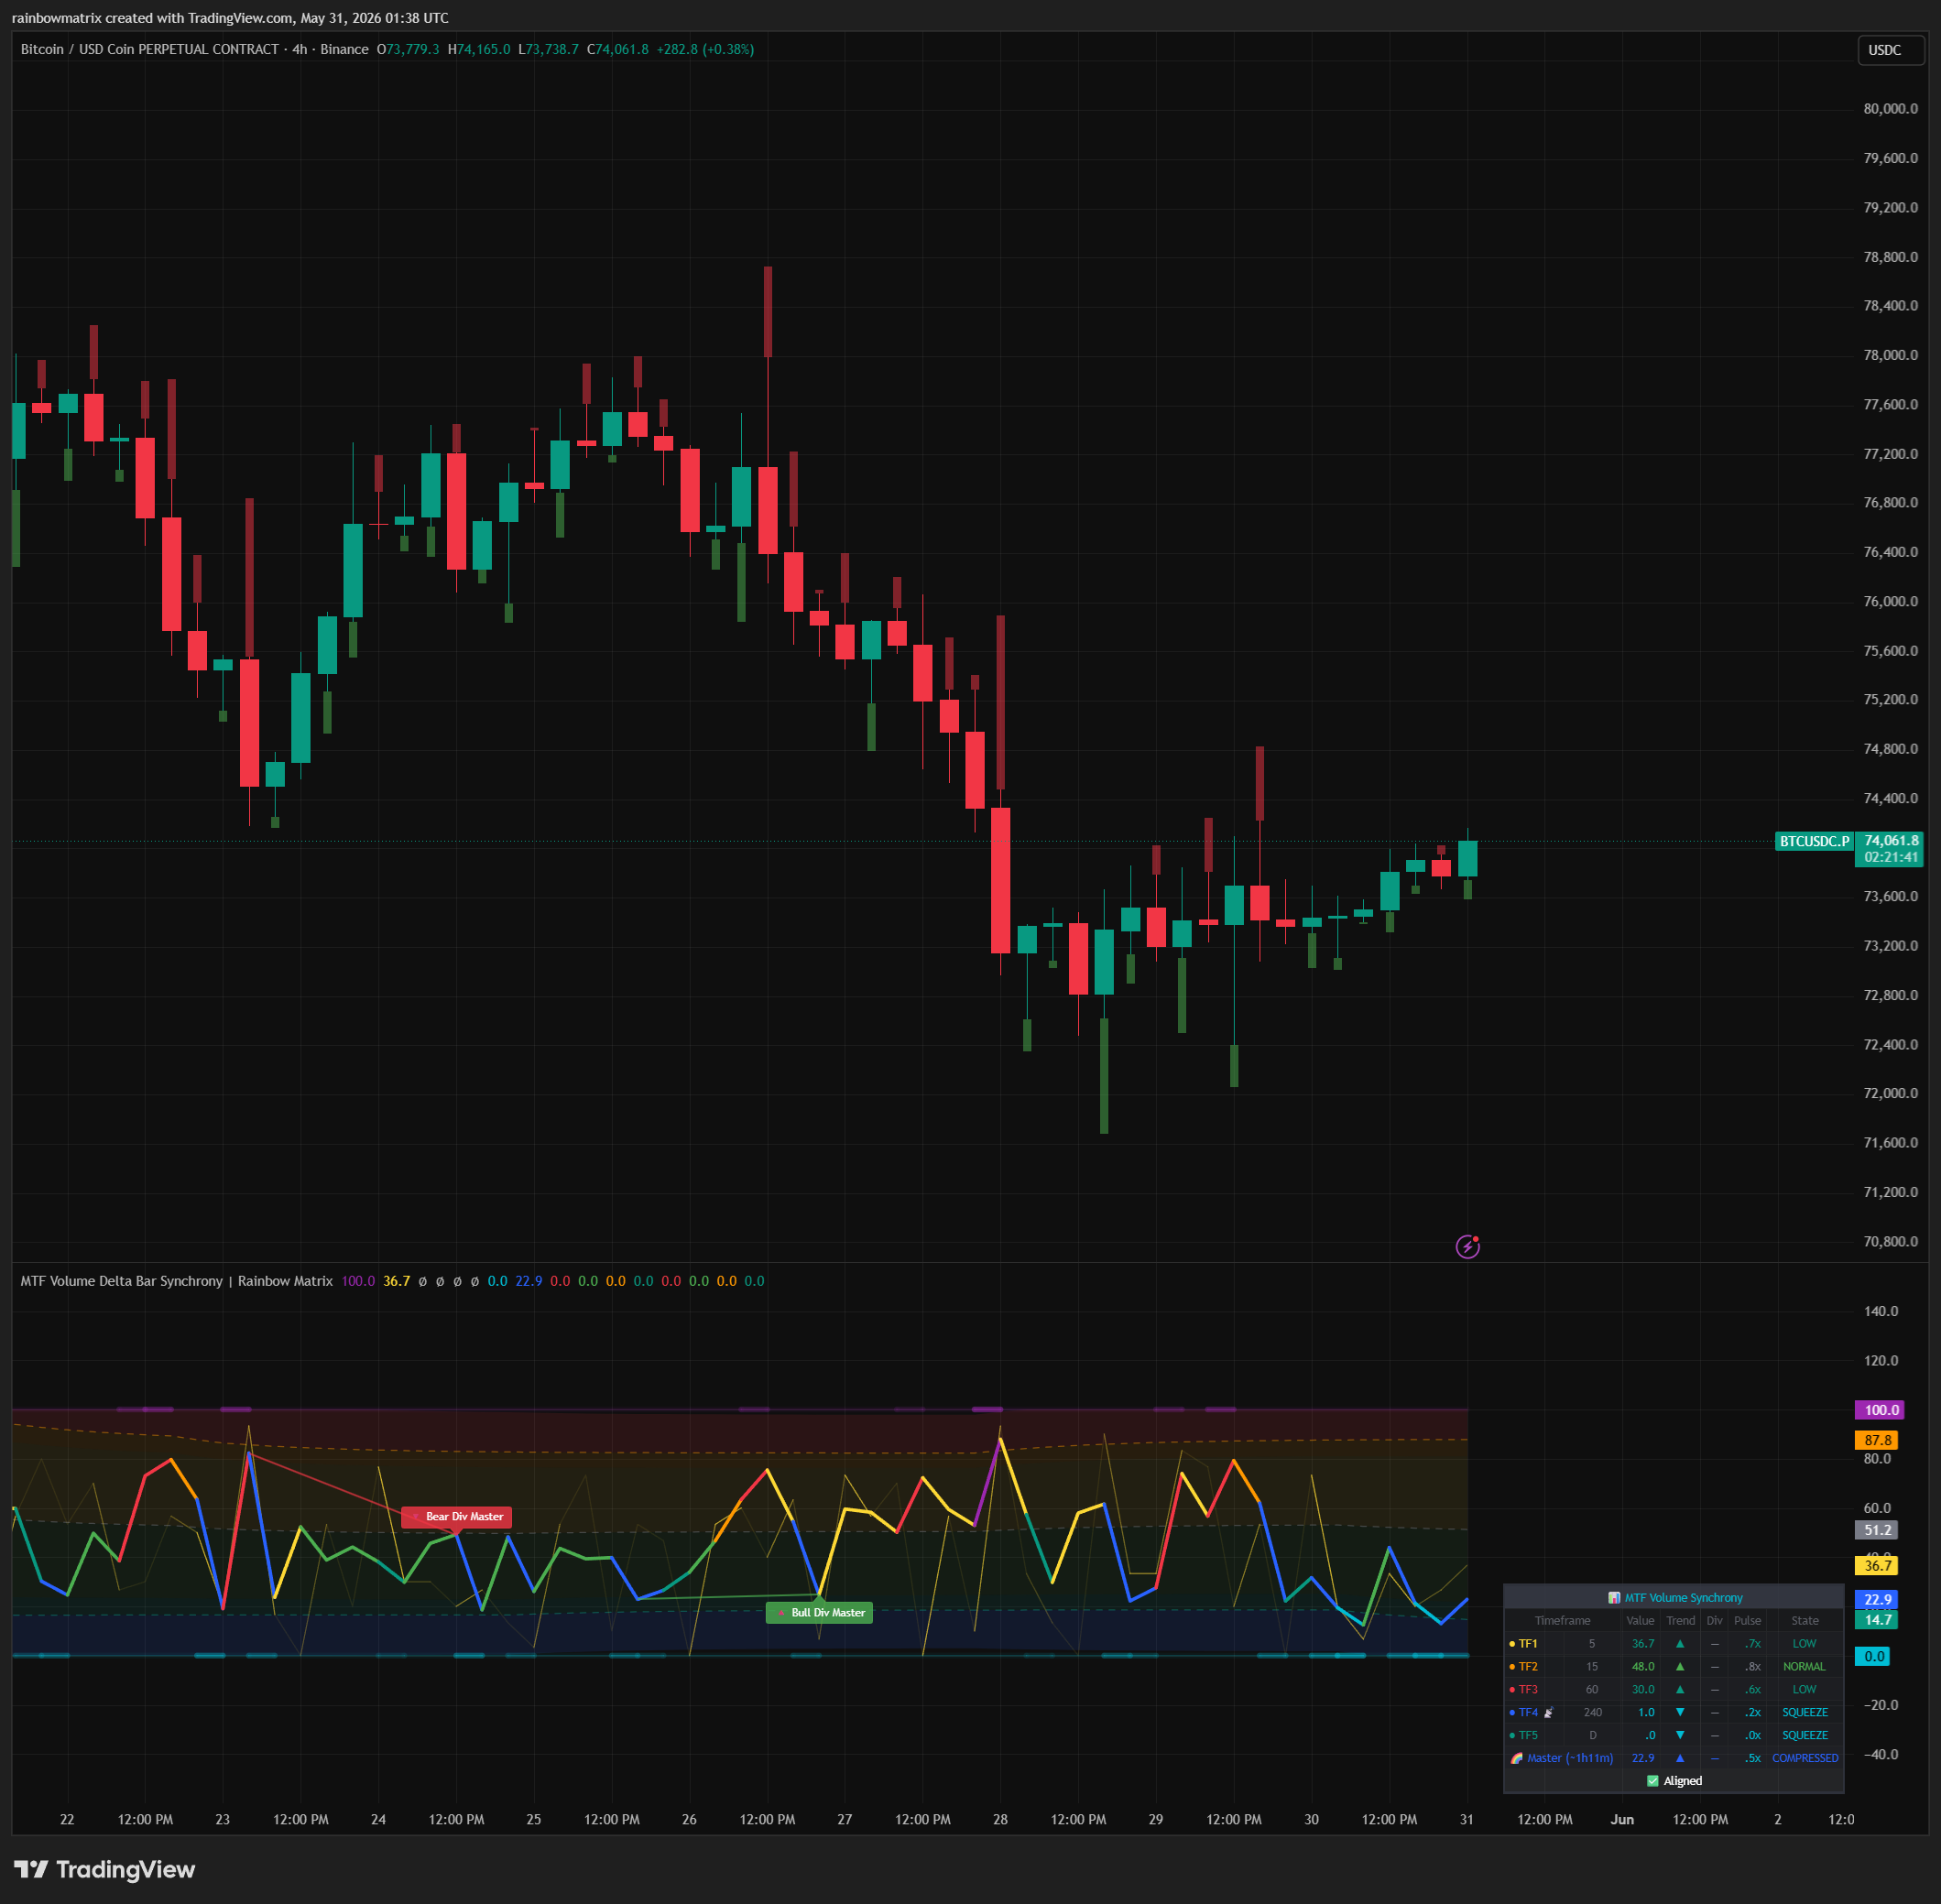Click the TF1 value 36.7 in table
The height and width of the screenshot is (1904, 1941).
click(x=1643, y=1644)
